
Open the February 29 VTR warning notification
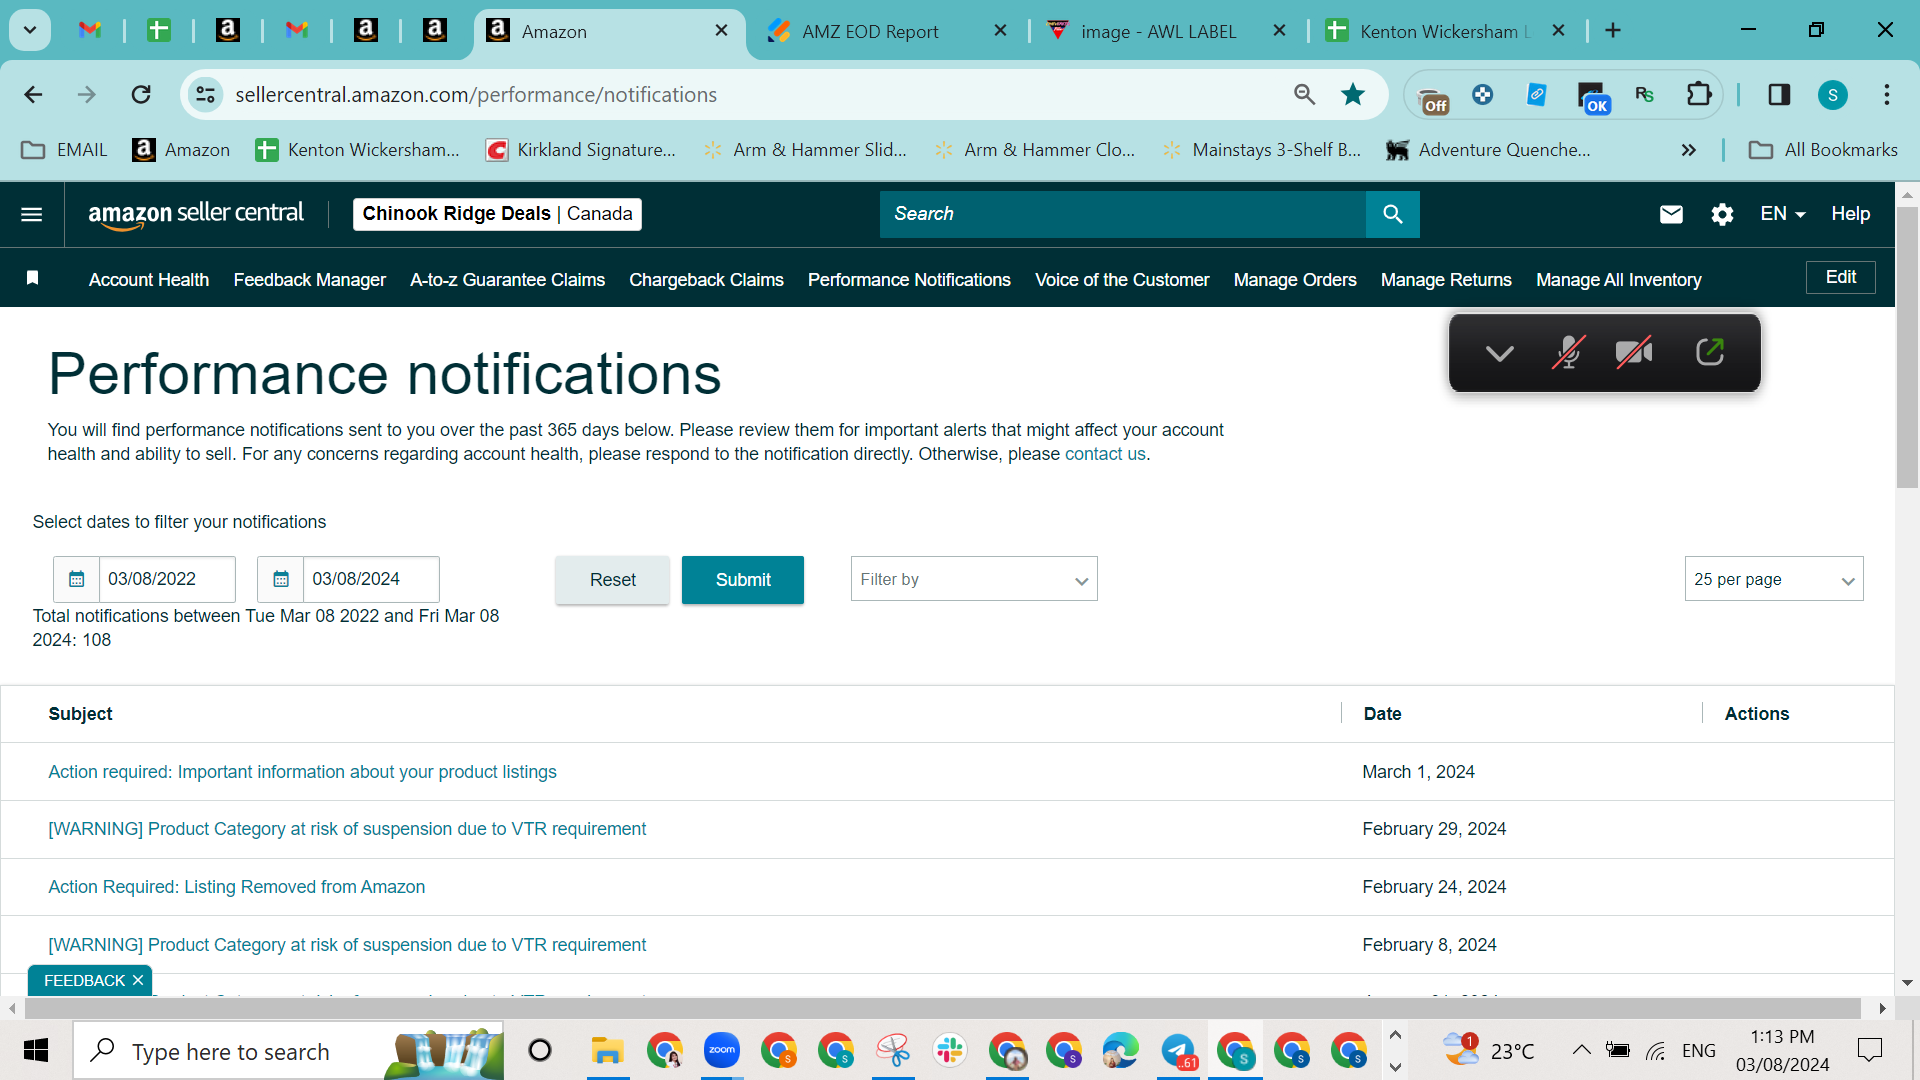tap(347, 829)
